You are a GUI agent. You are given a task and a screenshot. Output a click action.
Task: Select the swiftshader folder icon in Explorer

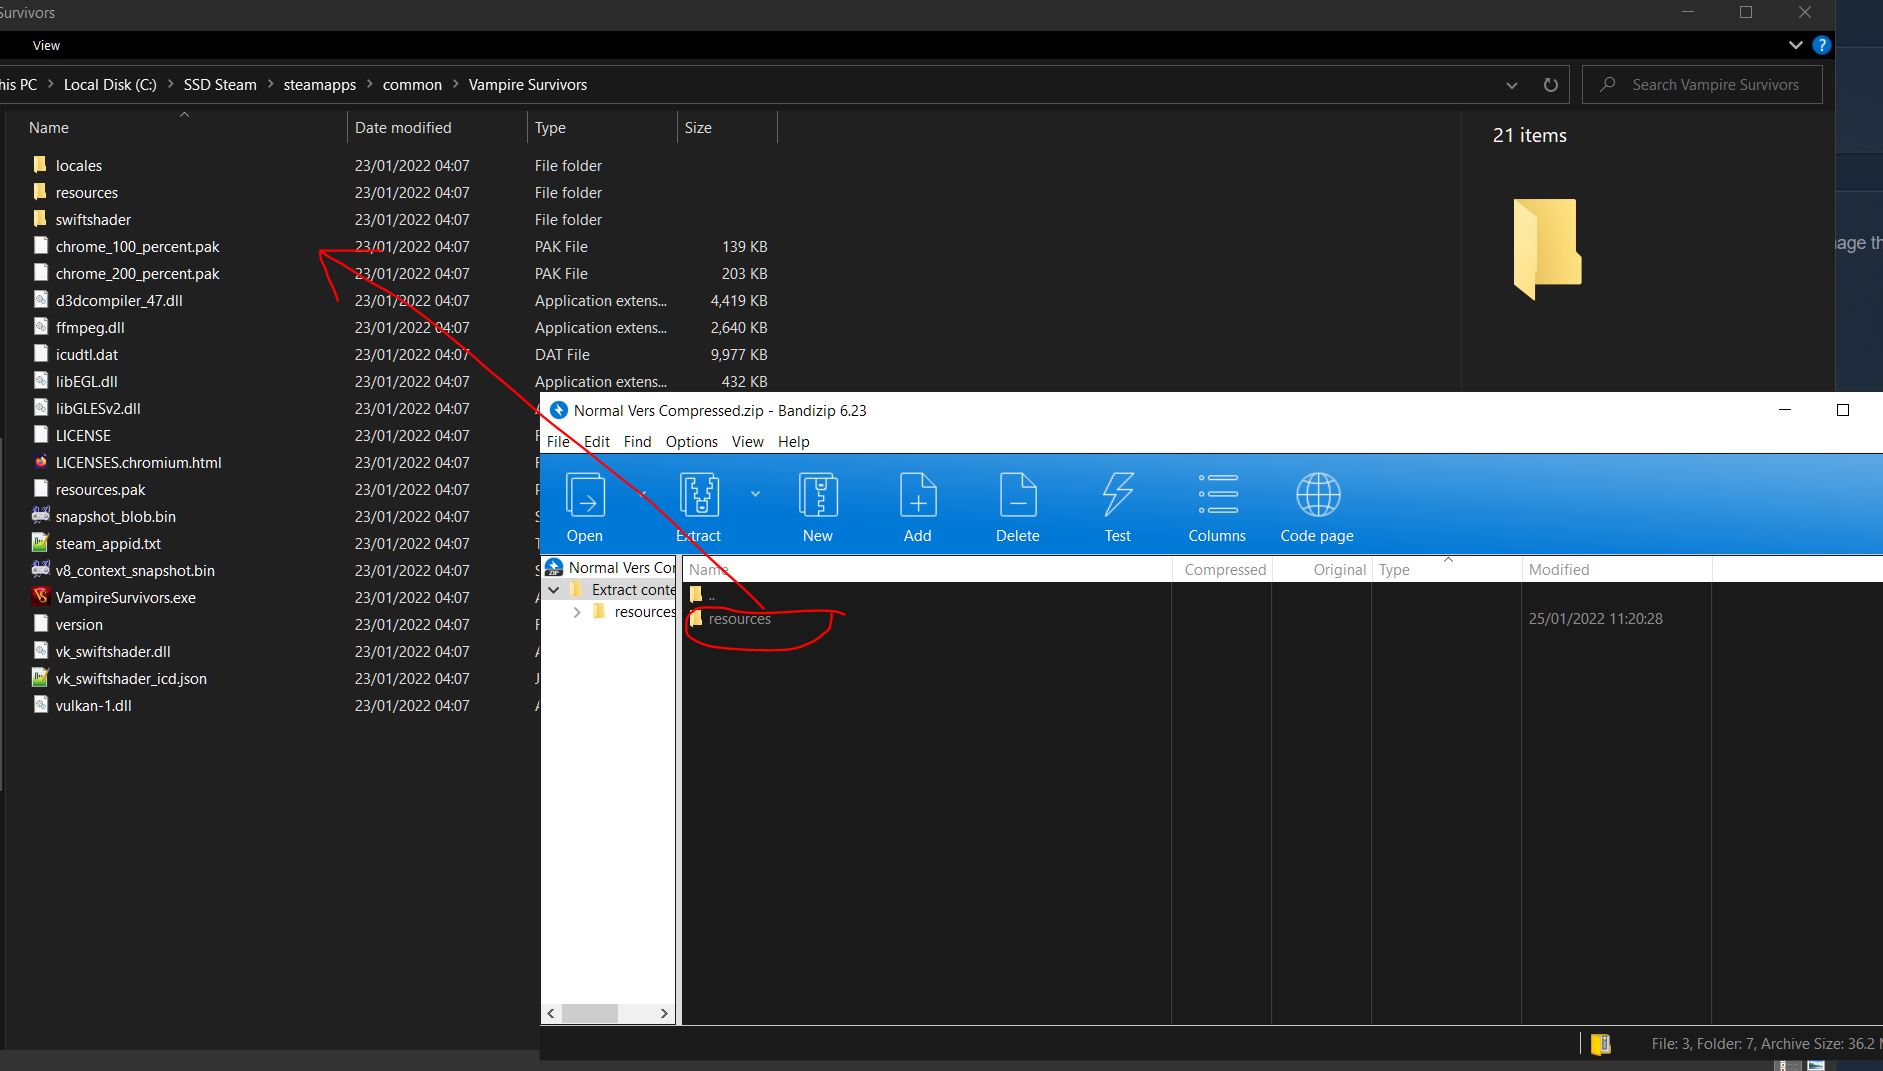click(40, 219)
